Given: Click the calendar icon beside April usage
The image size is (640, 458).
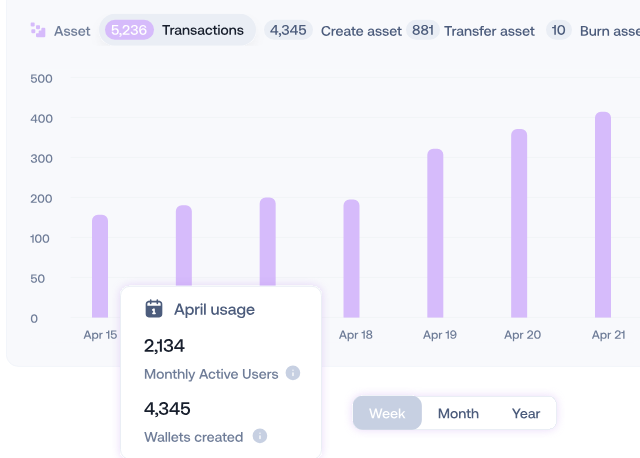Looking at the screenshot, I should pos(154,309).
